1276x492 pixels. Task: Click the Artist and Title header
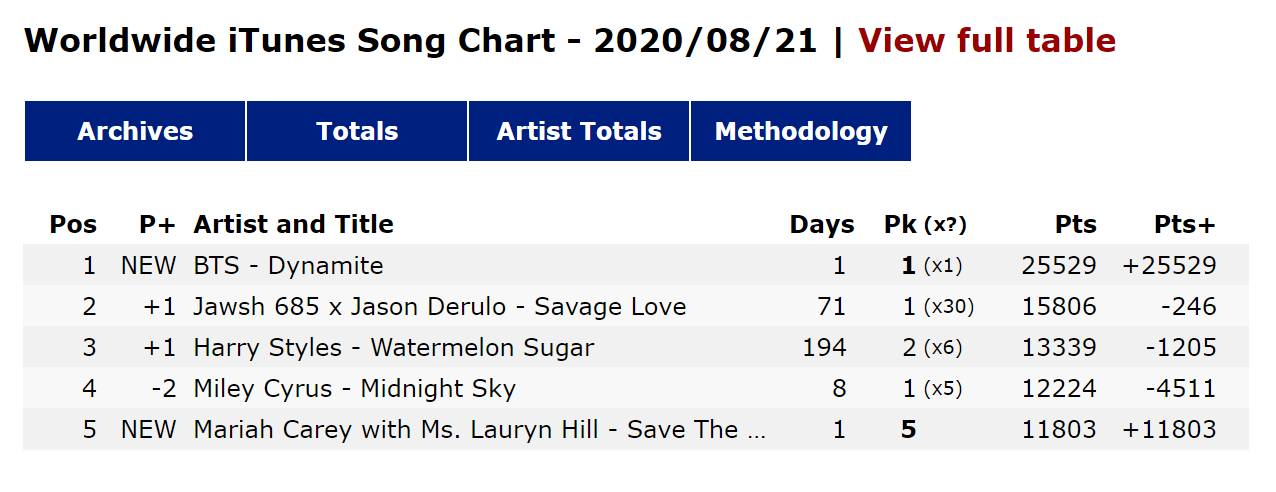coord(293,225)
